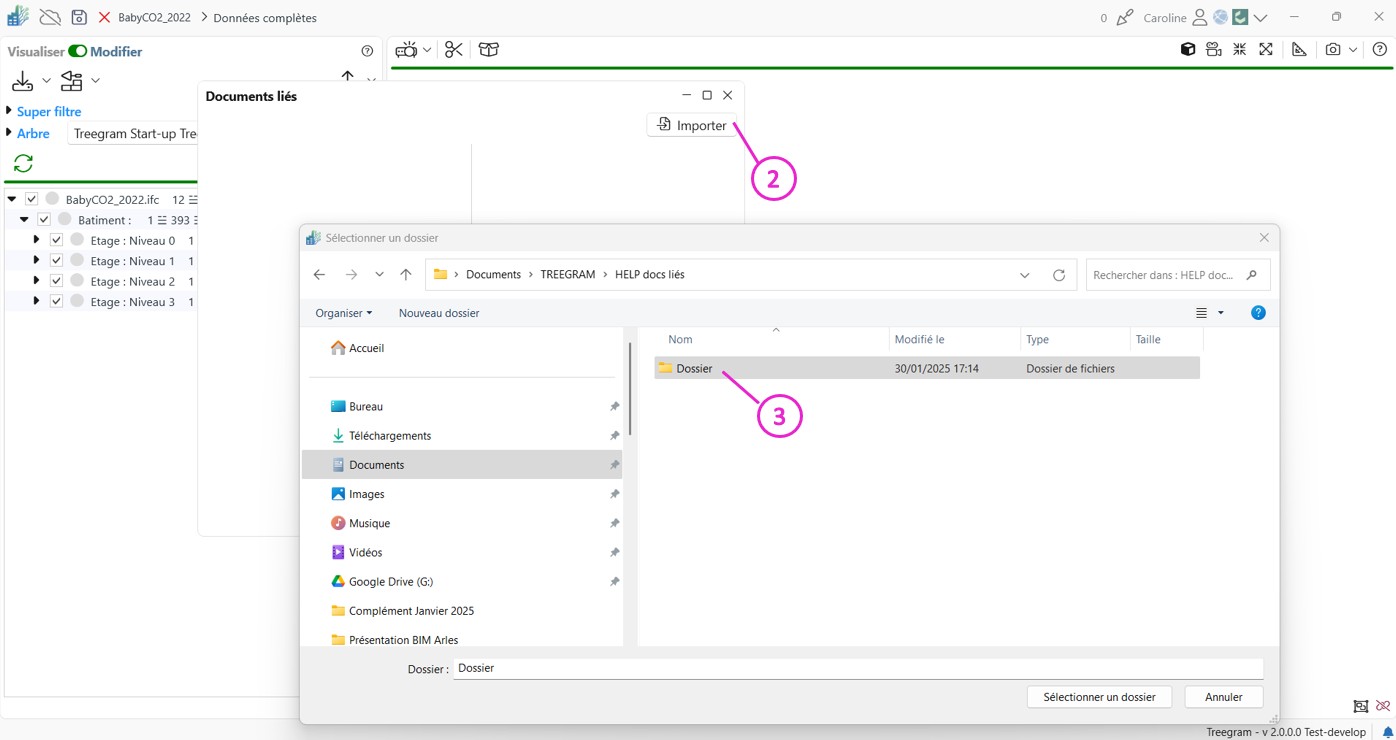1396x740 pixels.
Task: Click the open box section icon
Action: 489,50
